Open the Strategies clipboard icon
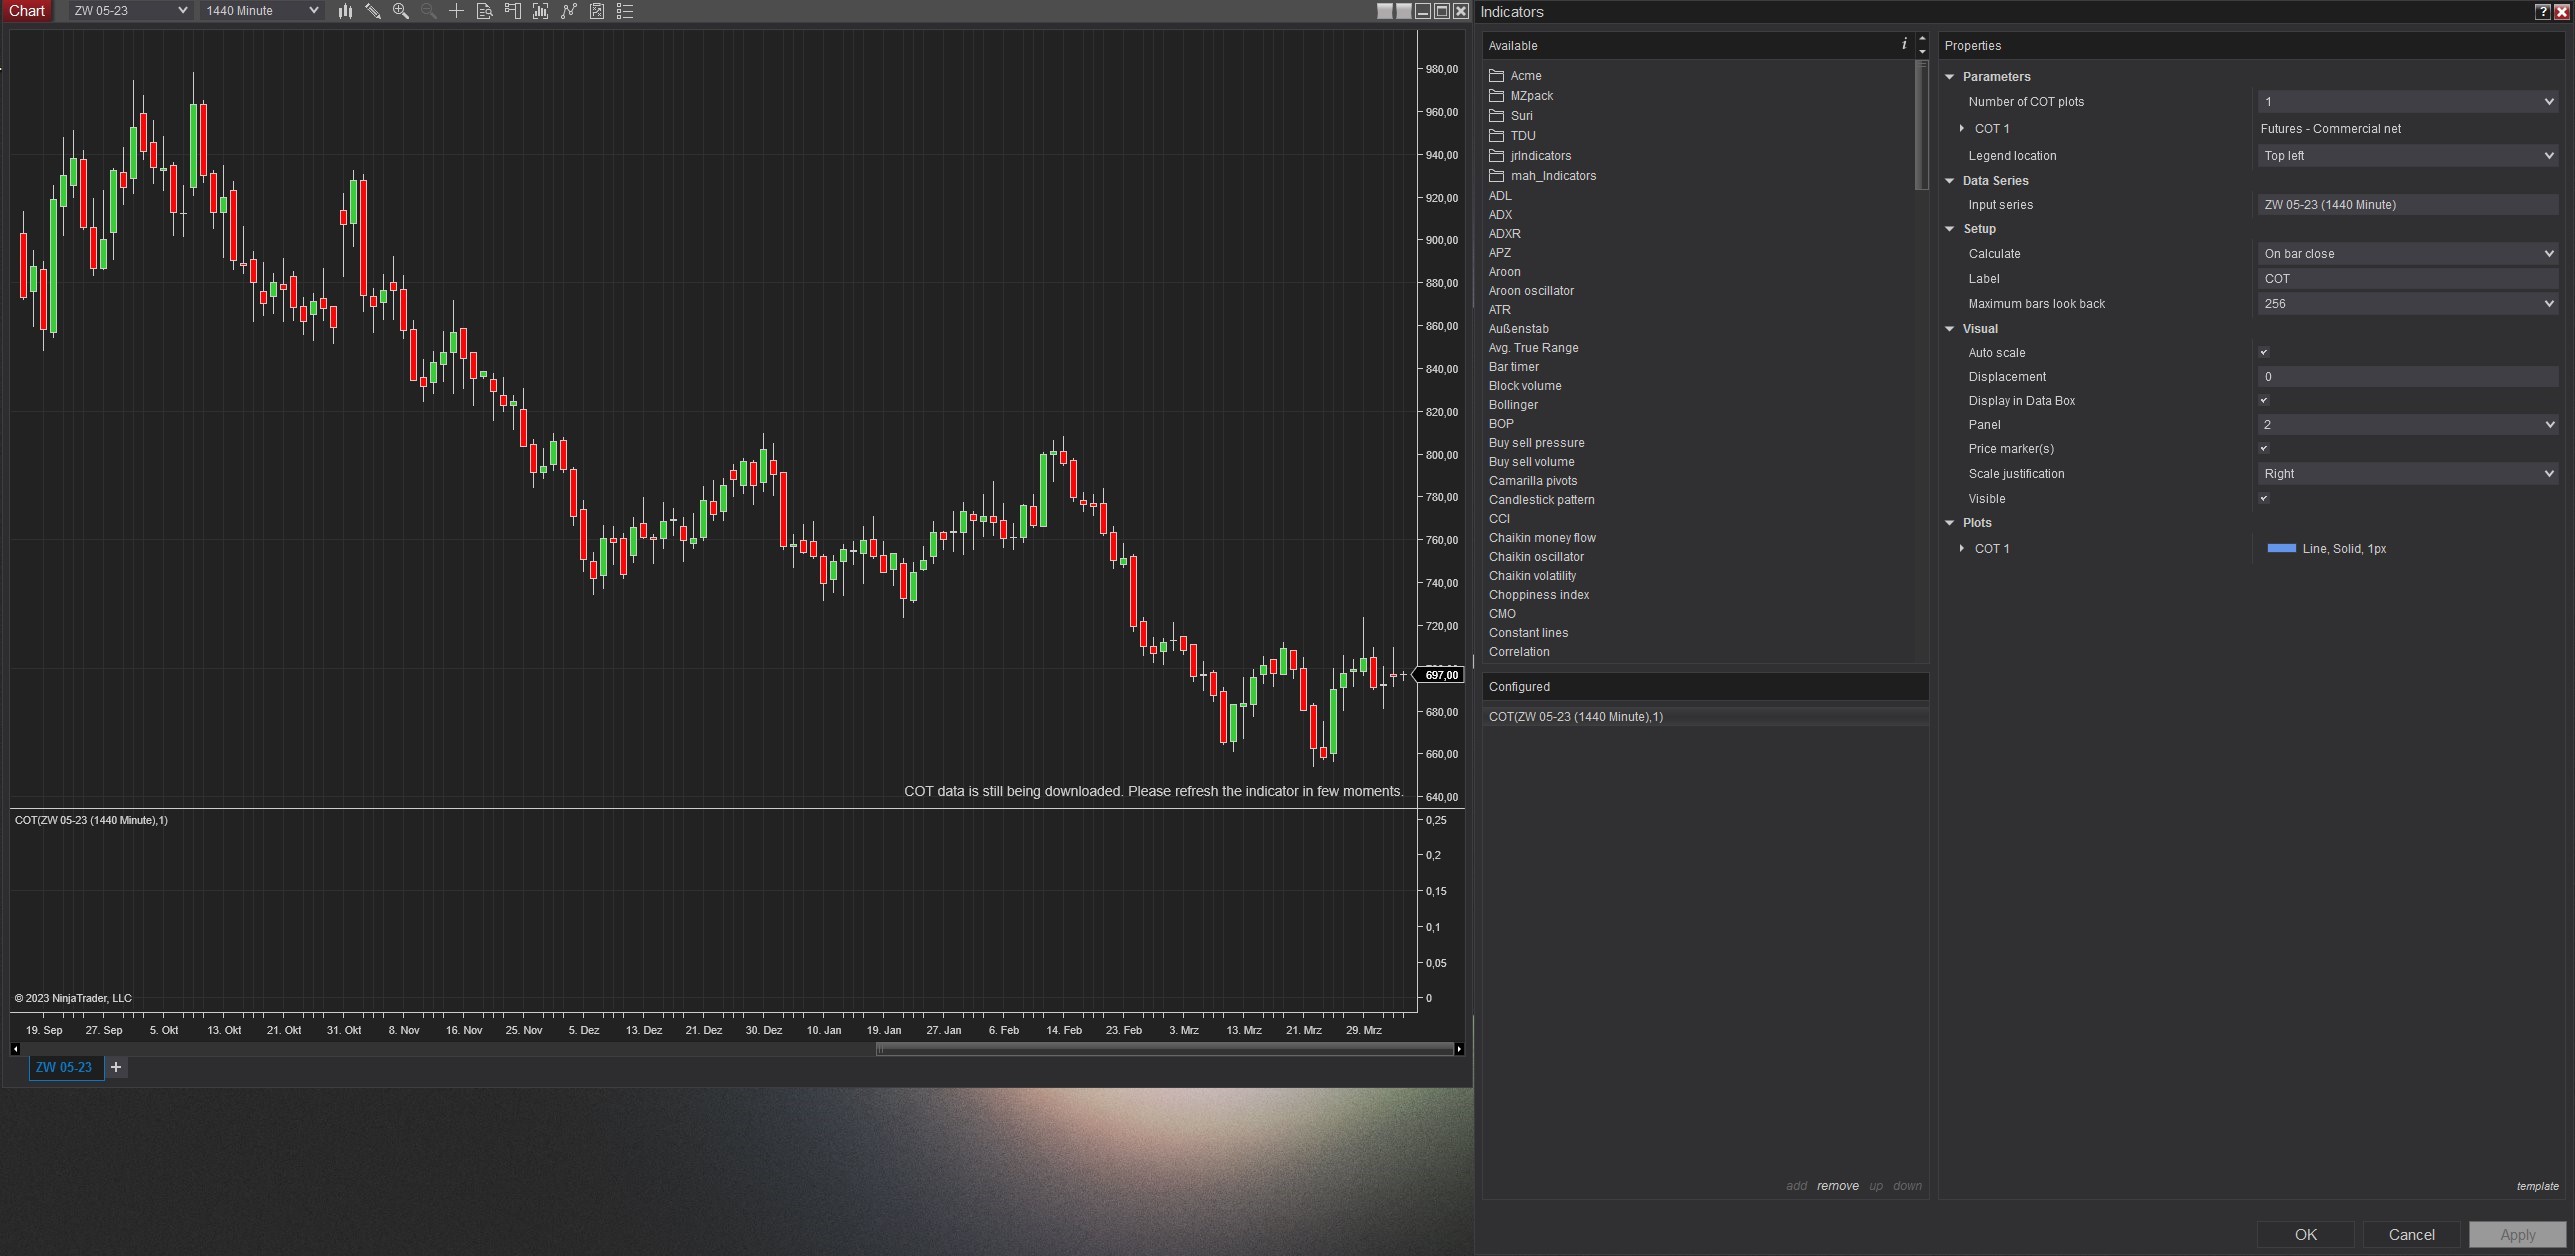 tap(597, 11)
